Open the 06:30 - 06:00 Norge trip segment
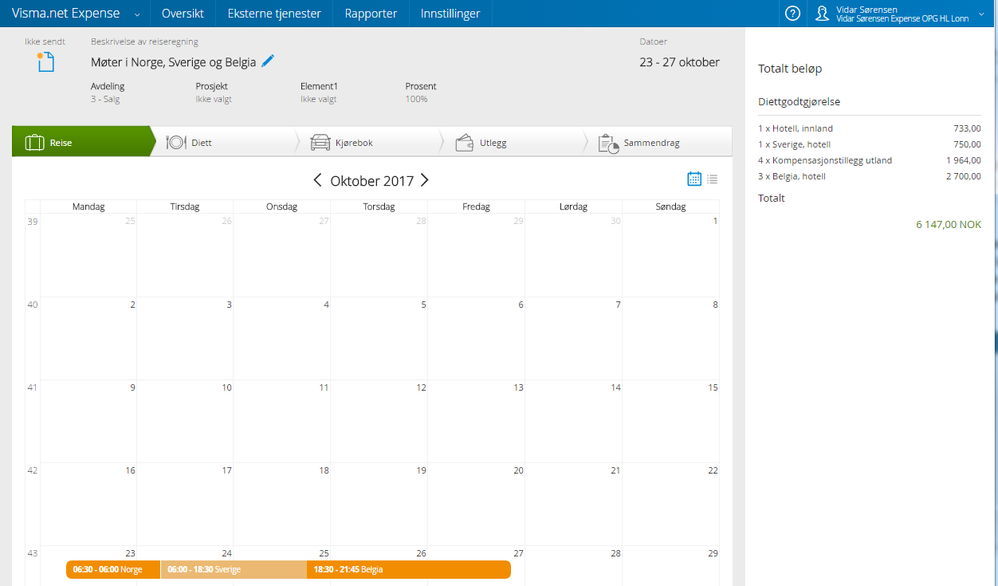Screen dimensions: 998x586 113,569
